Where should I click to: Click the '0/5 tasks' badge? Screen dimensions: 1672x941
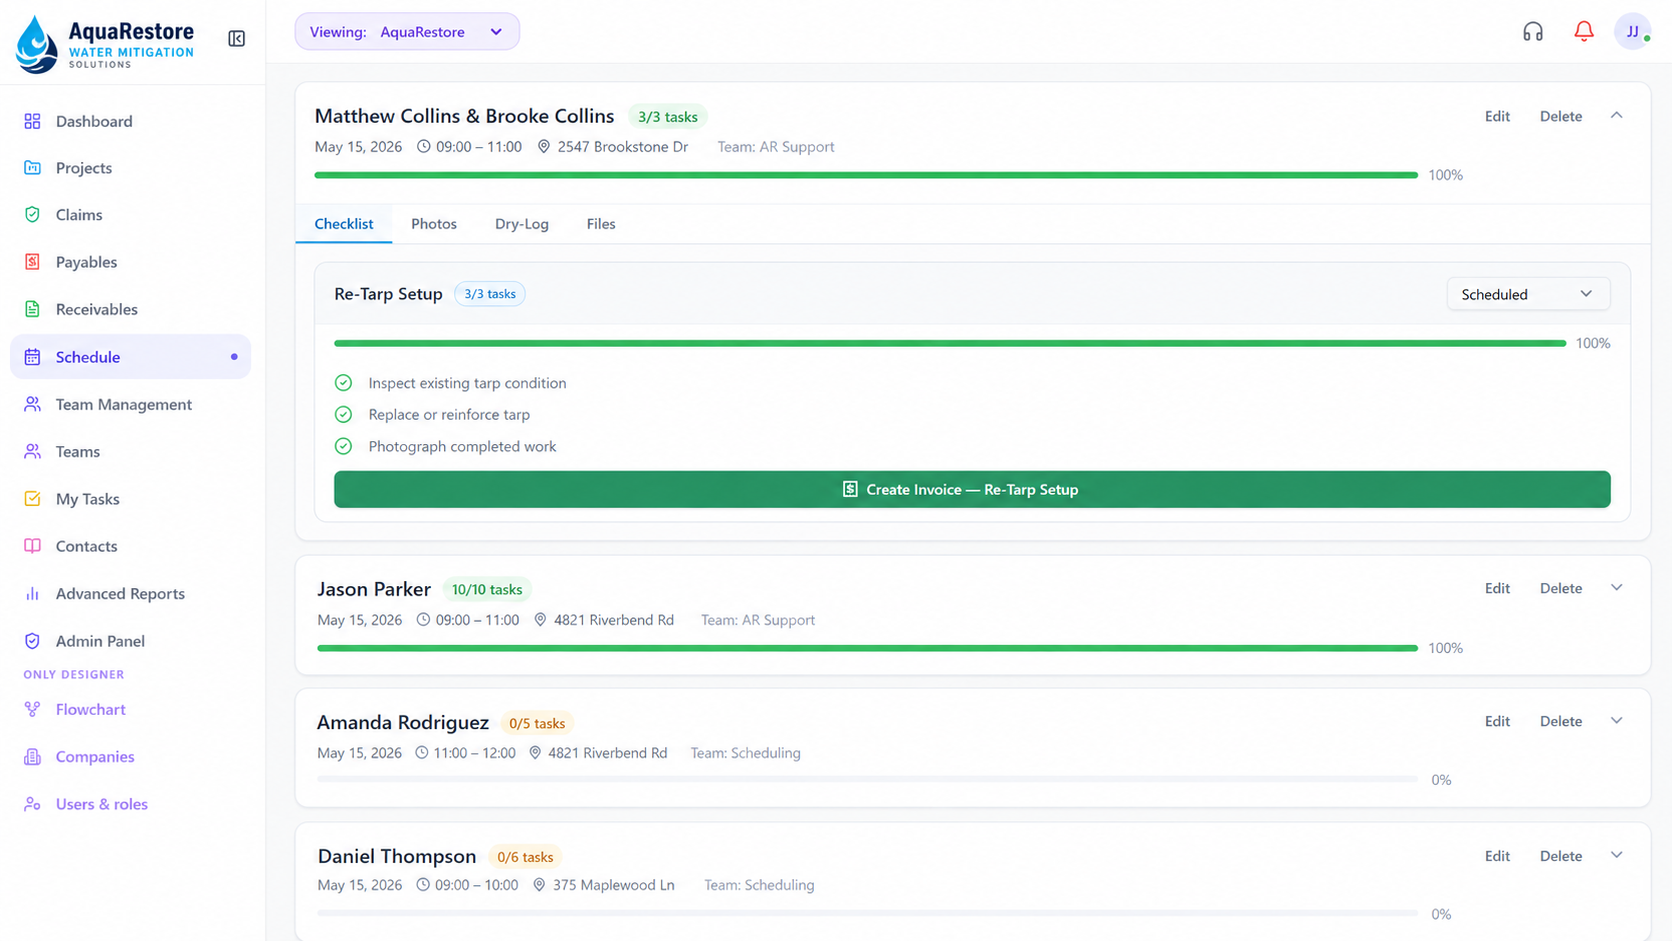point(537,723)
